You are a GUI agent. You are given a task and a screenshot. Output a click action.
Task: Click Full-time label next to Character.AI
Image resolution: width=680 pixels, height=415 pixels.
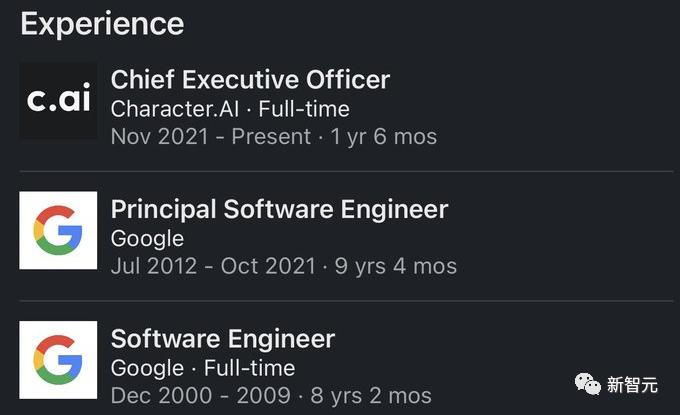(303, 108)
